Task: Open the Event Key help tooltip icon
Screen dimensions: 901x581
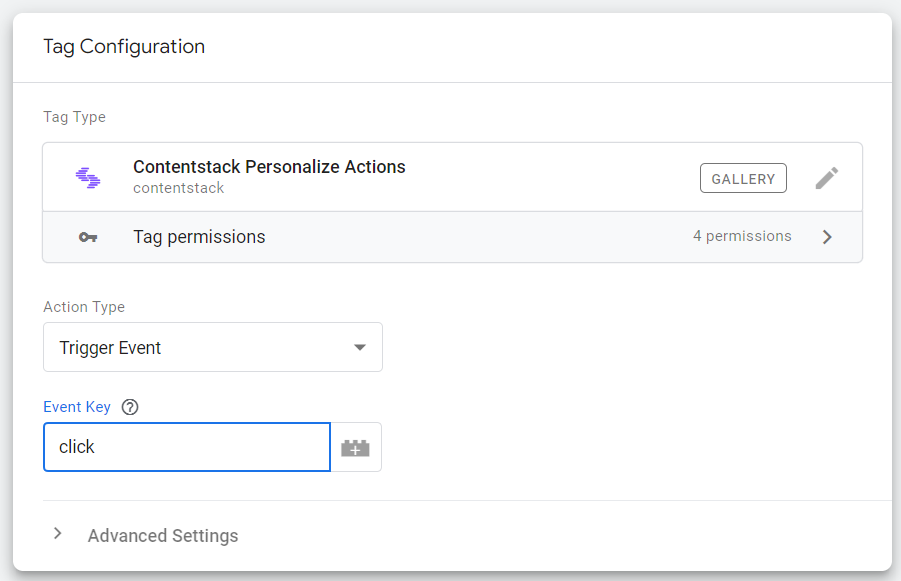Action: tap(129, 407)
